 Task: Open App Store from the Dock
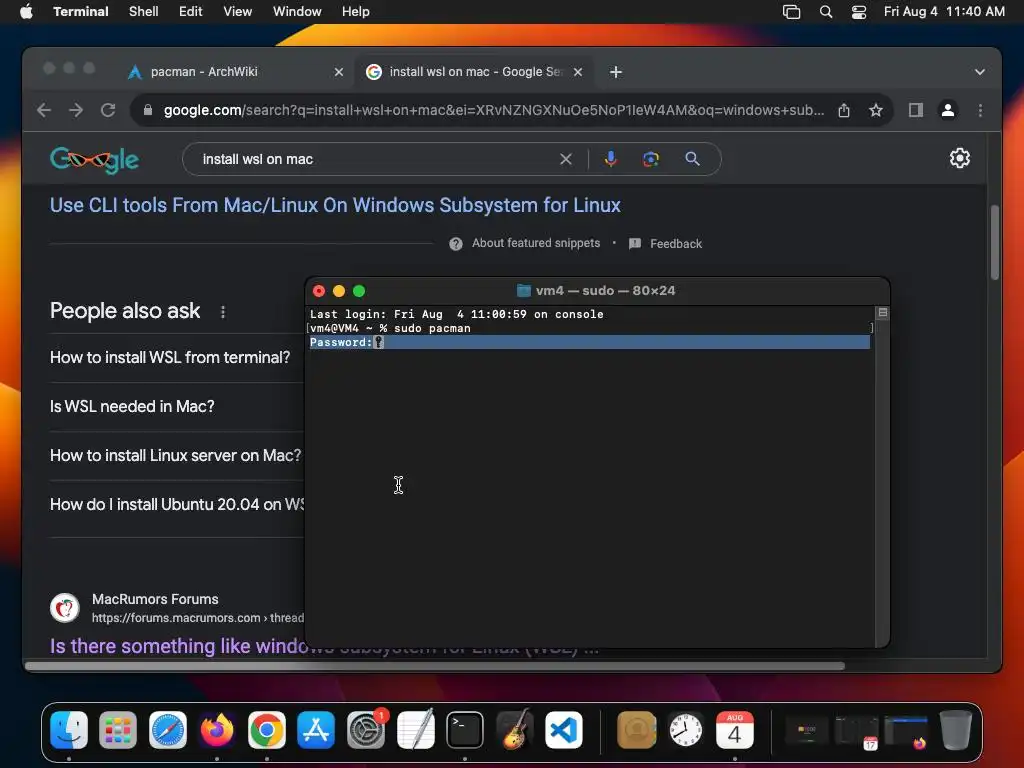click(x=316, y=730)
